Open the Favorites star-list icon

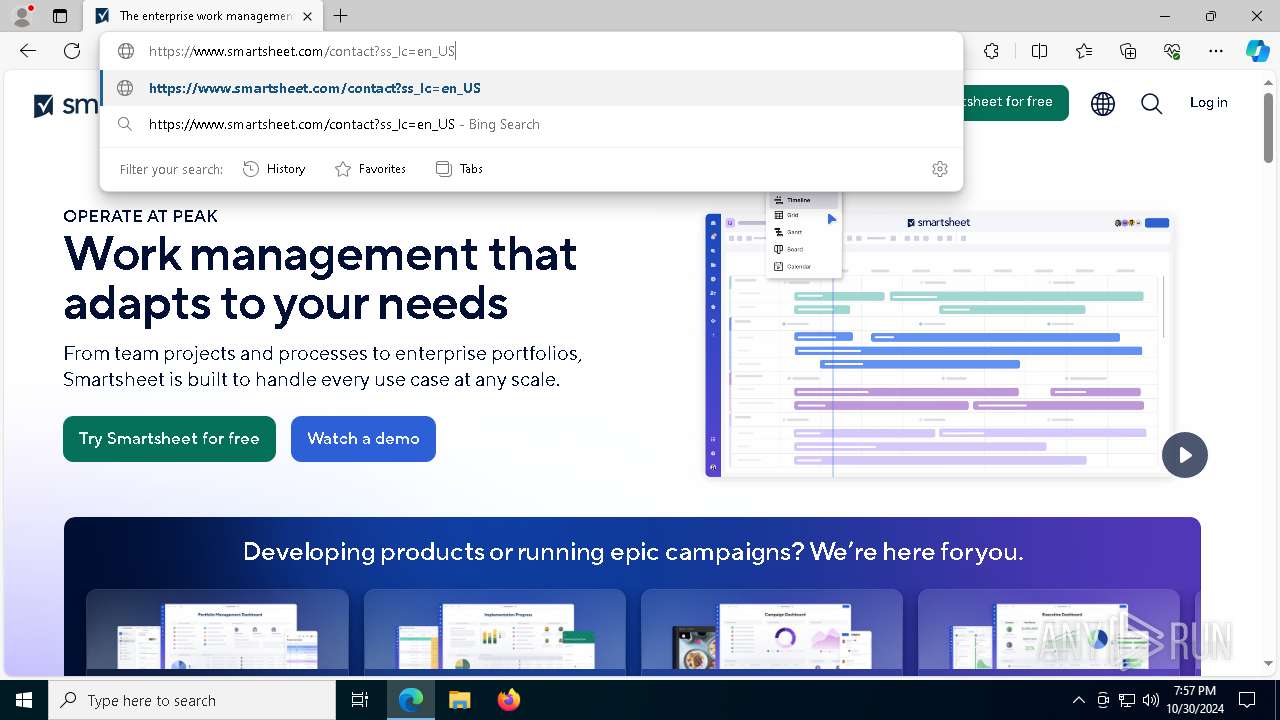click(1084, 51)
